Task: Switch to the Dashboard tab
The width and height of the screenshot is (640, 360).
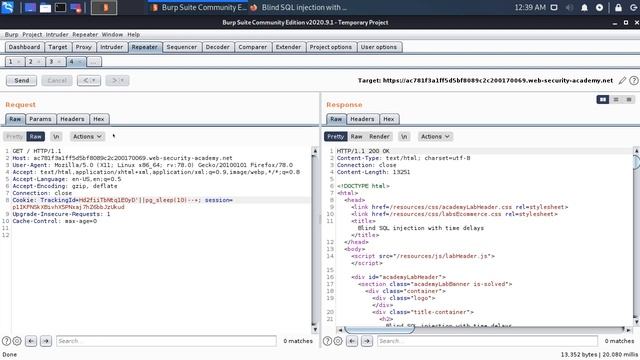Action: (x=24, y=47)
